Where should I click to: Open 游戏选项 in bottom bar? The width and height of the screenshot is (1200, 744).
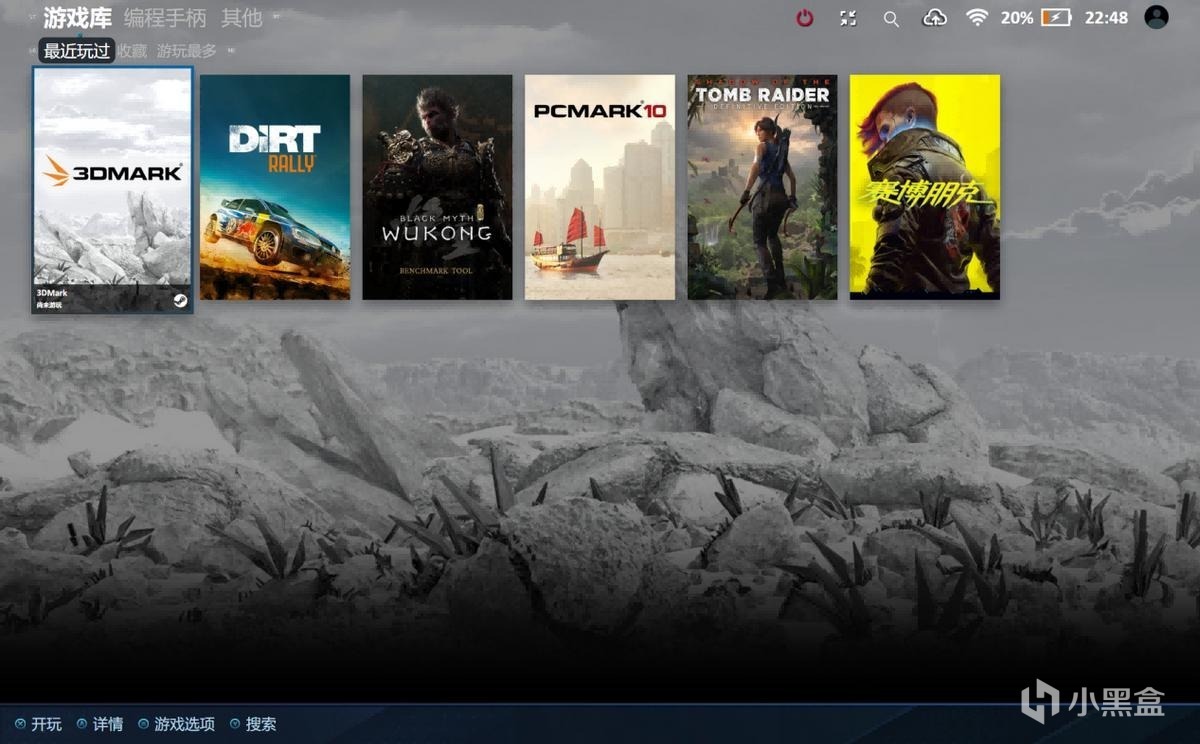click(177, 724)
